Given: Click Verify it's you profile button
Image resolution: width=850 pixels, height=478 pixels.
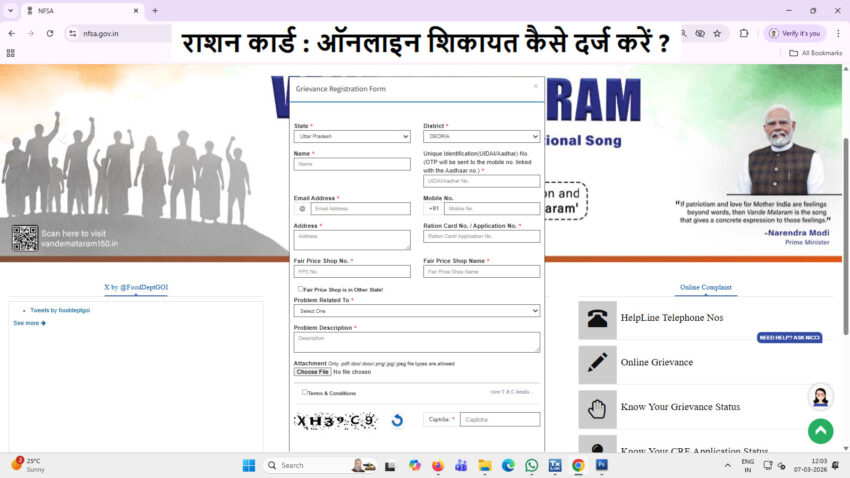Looking at the screenshot, I should tap(795, 33).
